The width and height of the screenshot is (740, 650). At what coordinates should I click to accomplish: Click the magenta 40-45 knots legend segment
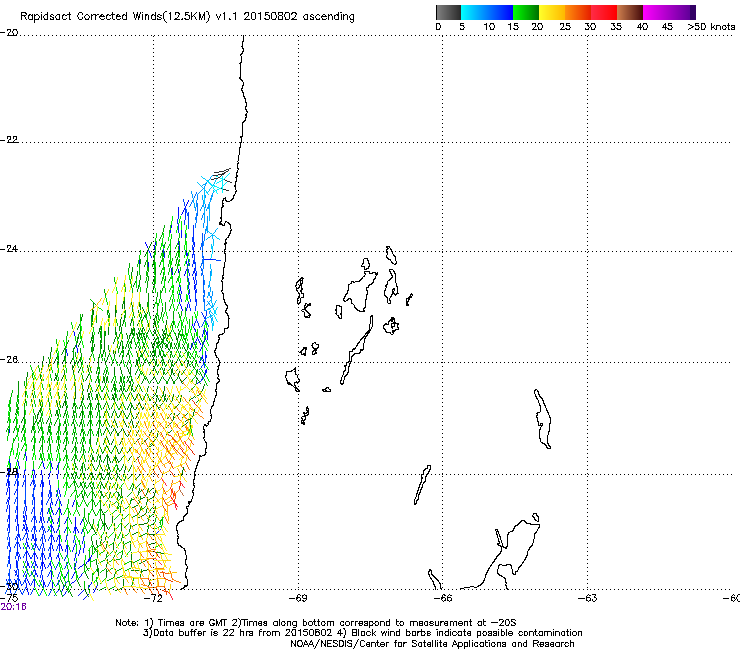[656, 12]
